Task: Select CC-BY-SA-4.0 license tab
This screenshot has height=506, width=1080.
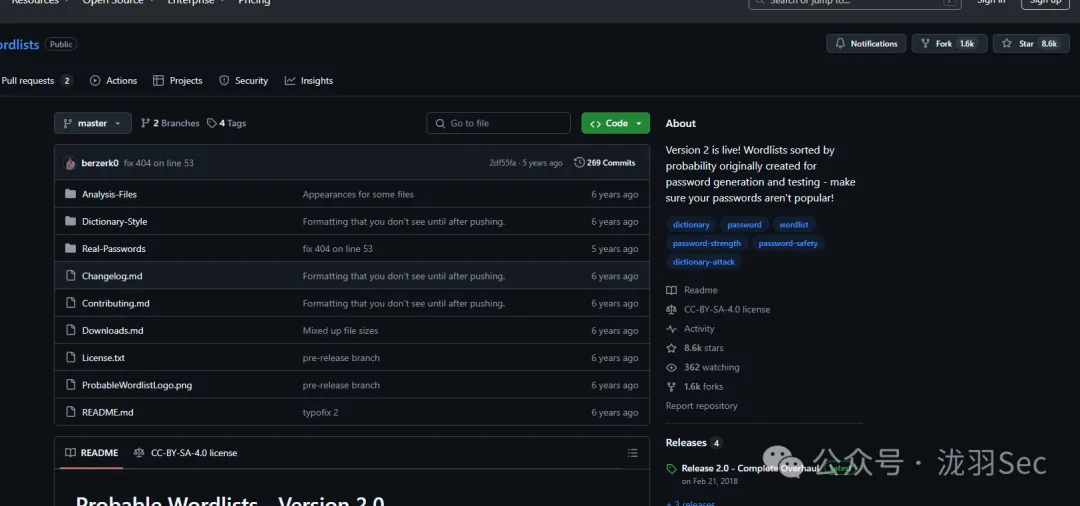Action: click(x=185, y=453)
